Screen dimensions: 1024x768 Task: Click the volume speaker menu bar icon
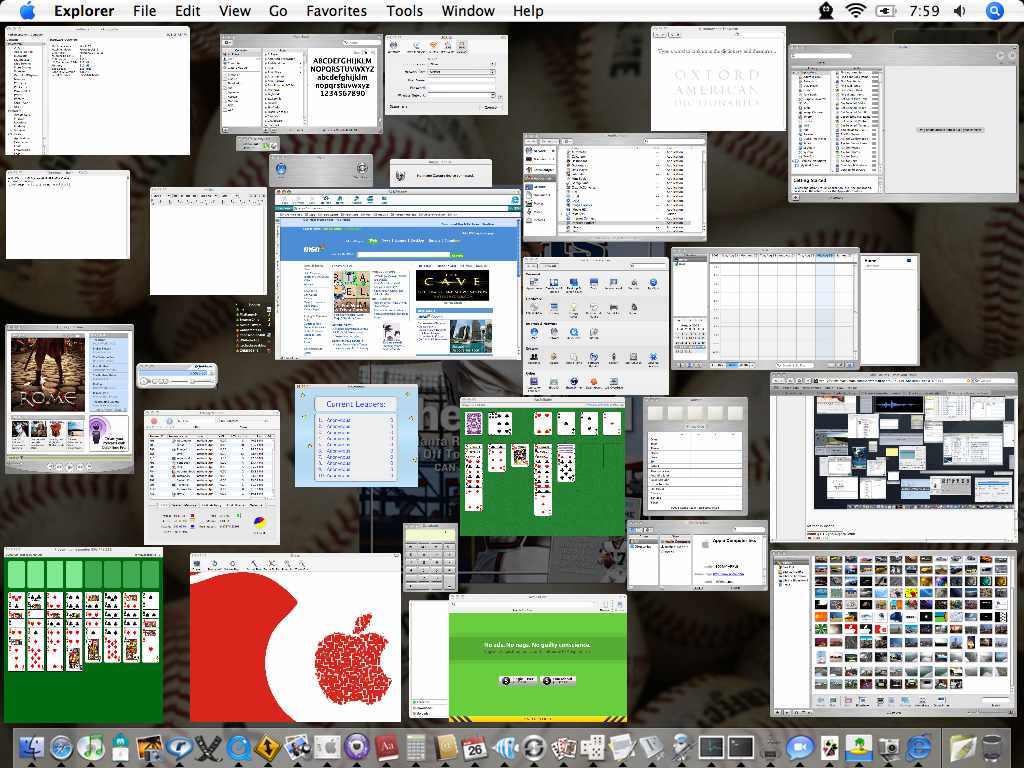(959, 11)
